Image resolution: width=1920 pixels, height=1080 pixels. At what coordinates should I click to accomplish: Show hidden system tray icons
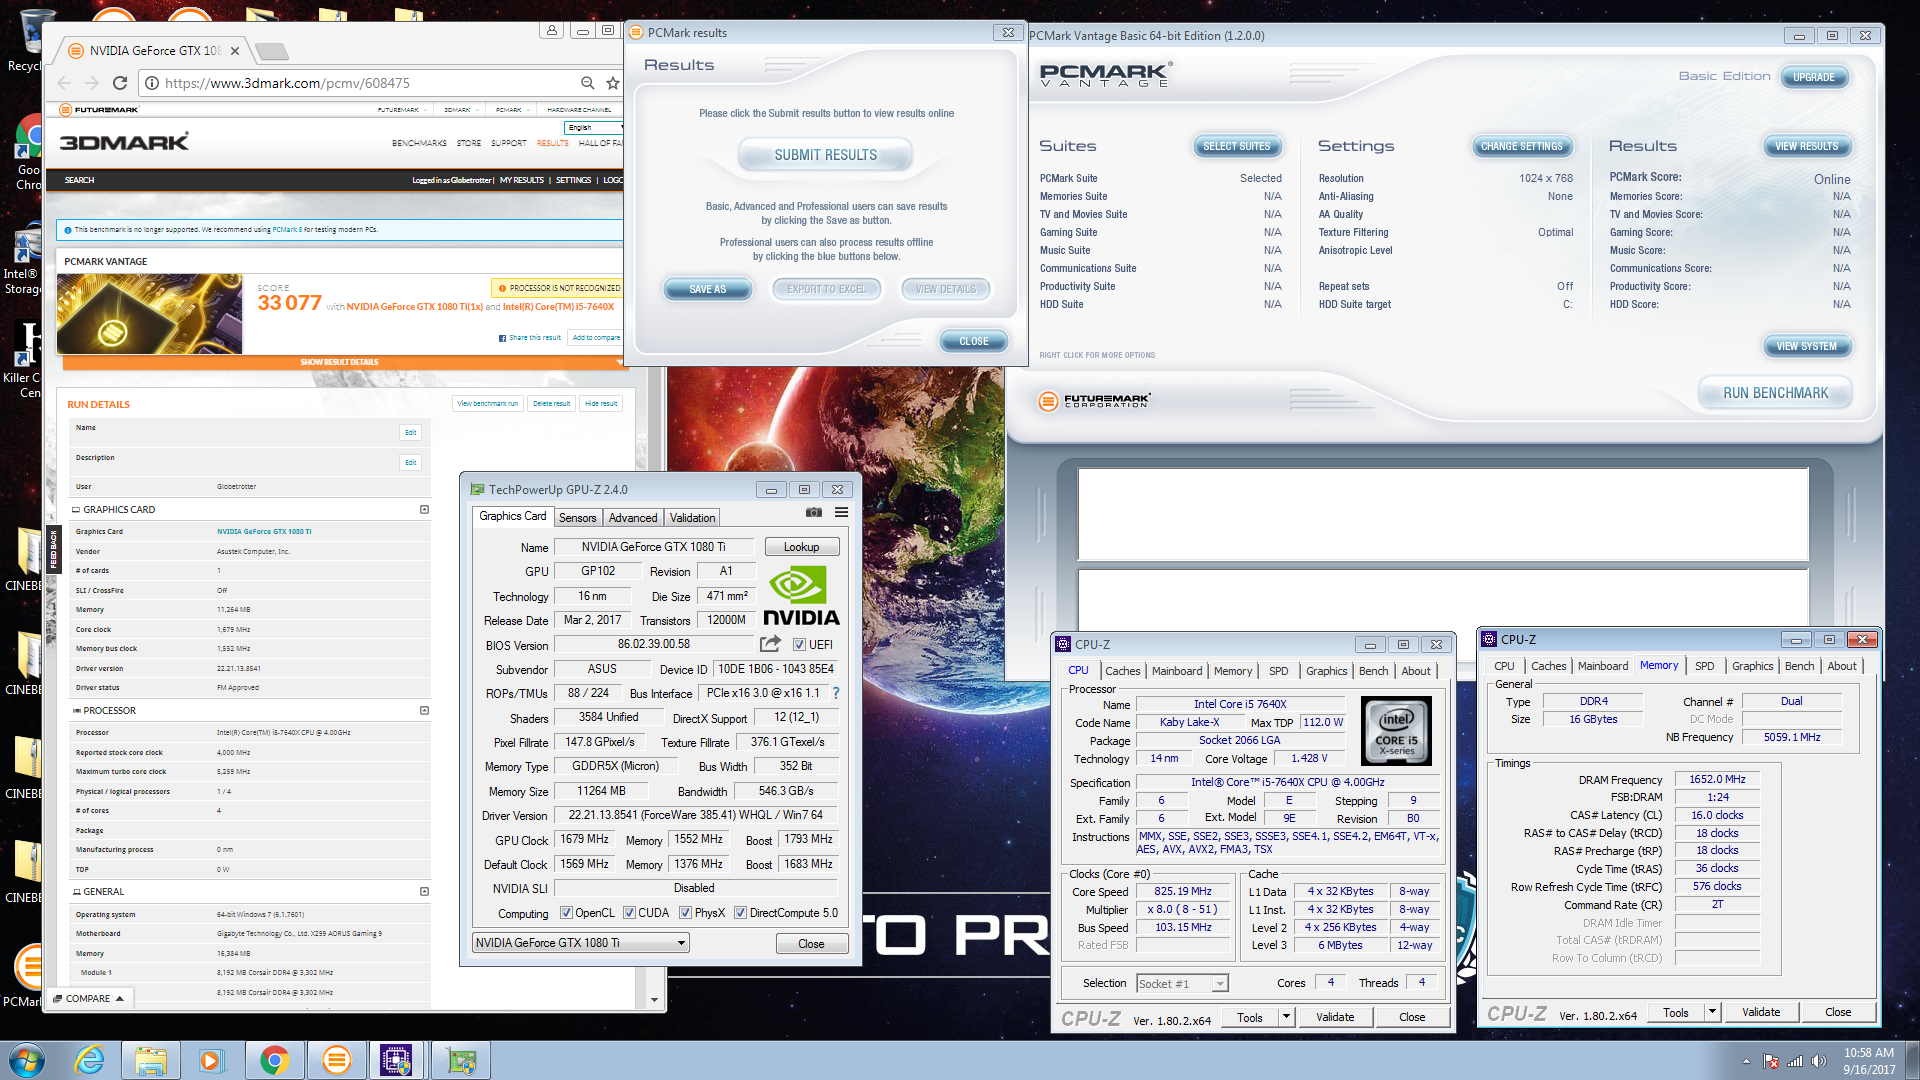(1747, 1061)
